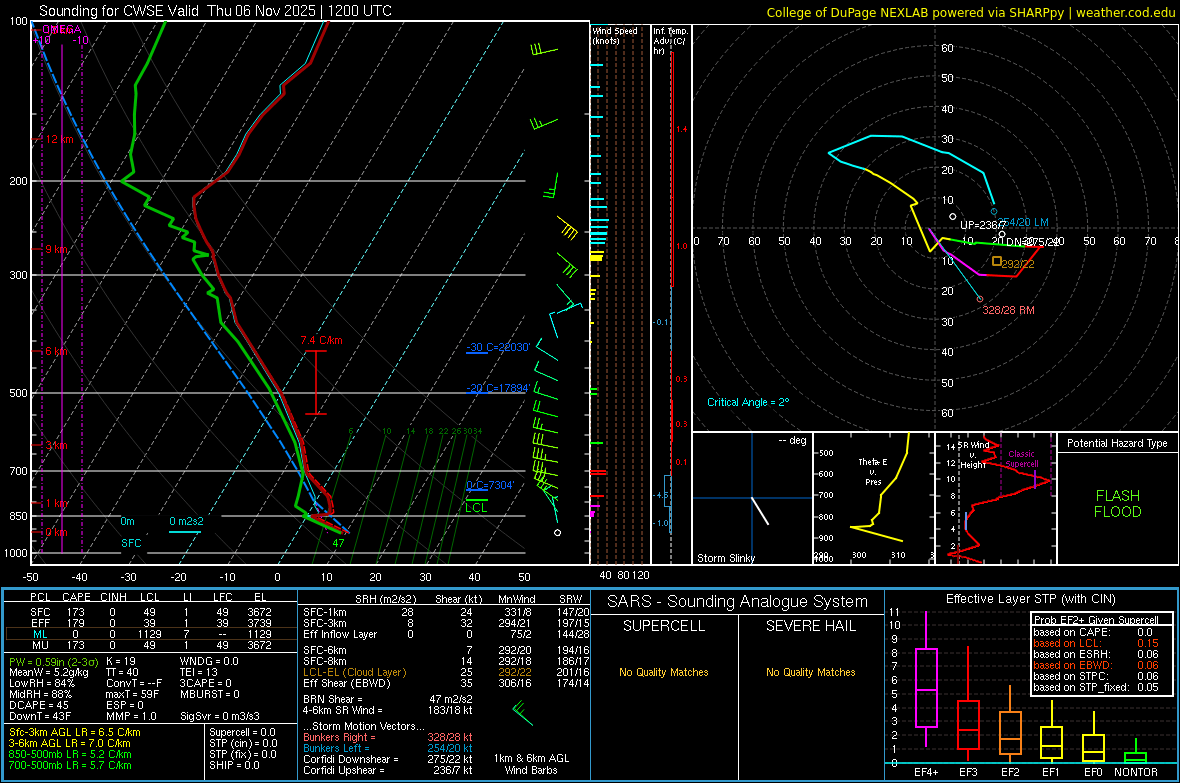
Task: Click the Critical Angle = 2° text
Action: click(748, 402)
